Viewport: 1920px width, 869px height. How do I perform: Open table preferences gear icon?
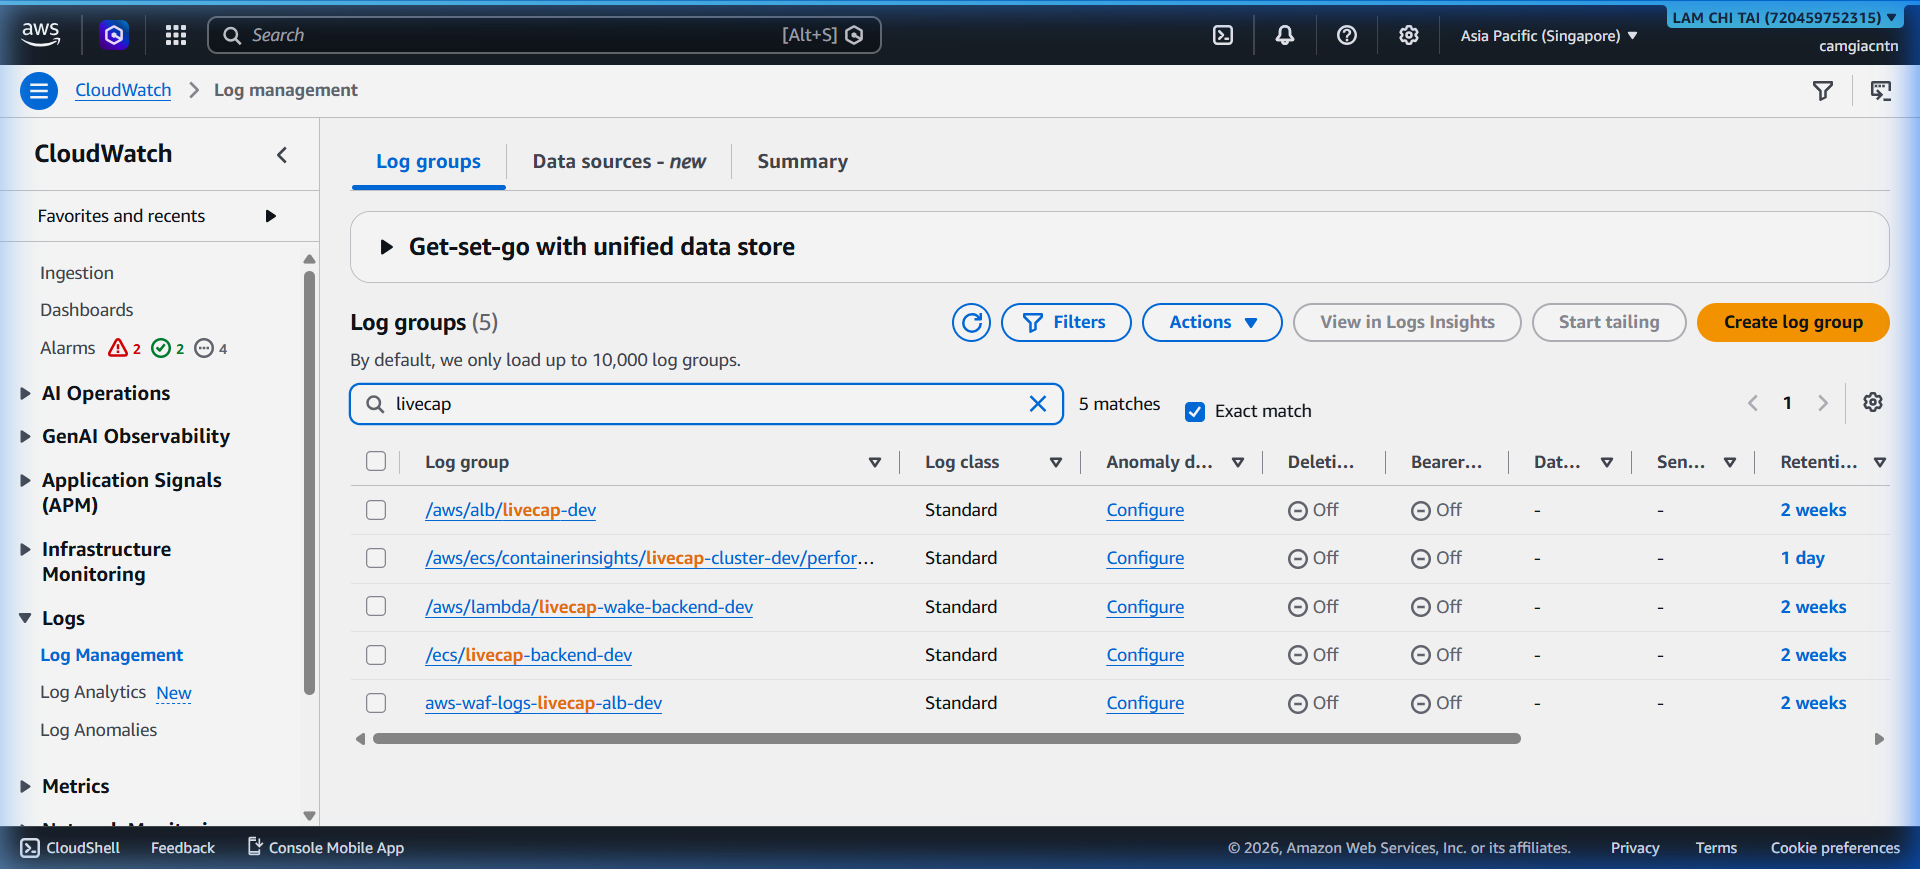point(1873,402)
